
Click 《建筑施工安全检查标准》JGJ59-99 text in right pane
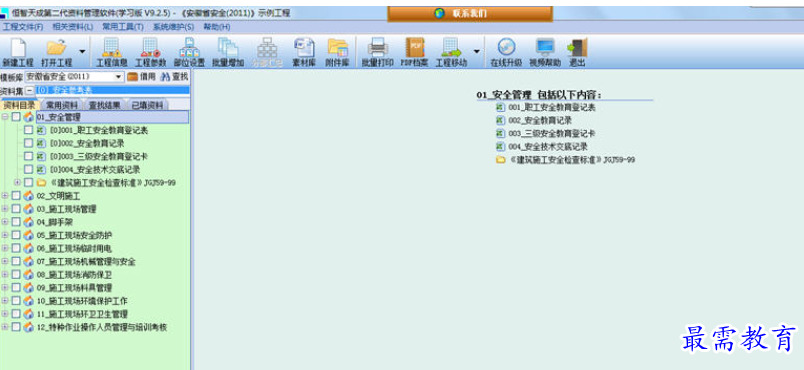pos(572,160)
